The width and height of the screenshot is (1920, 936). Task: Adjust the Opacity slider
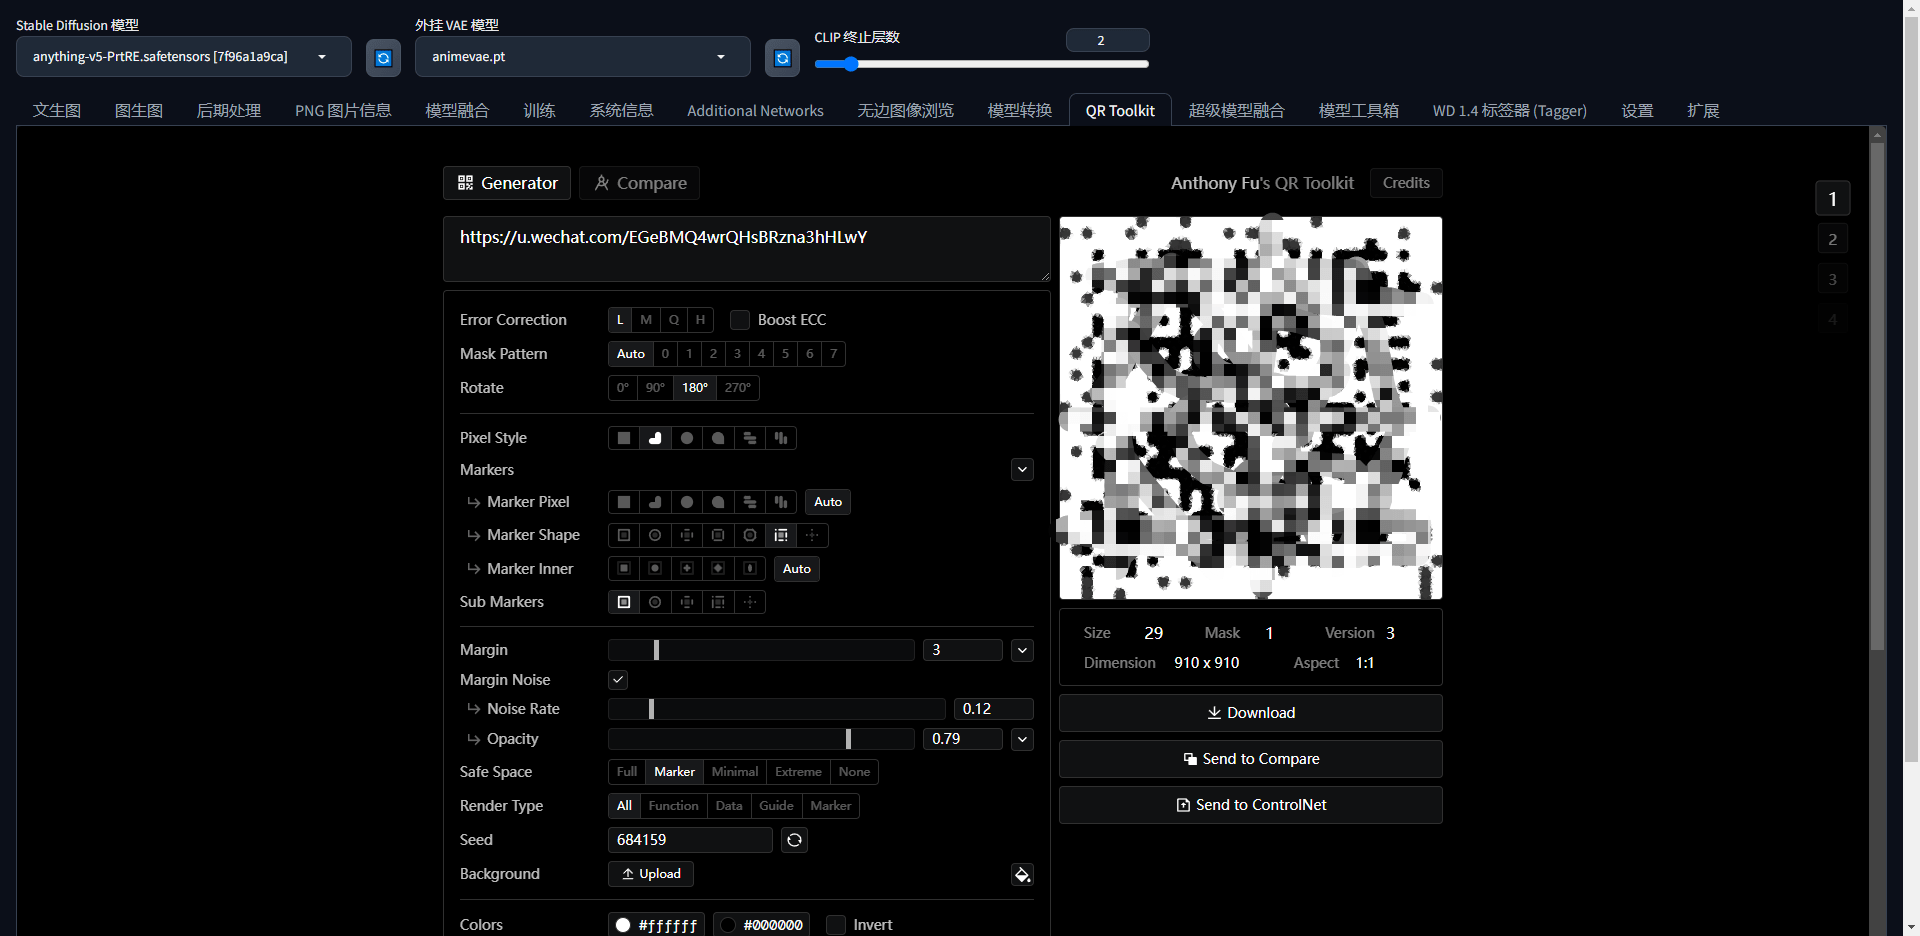[x=848, y=739]
